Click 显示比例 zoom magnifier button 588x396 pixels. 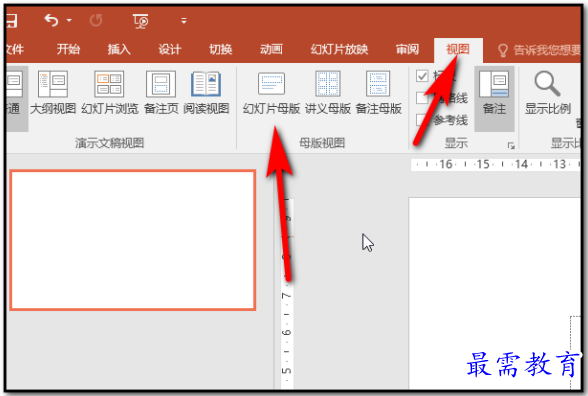(548, 93)
